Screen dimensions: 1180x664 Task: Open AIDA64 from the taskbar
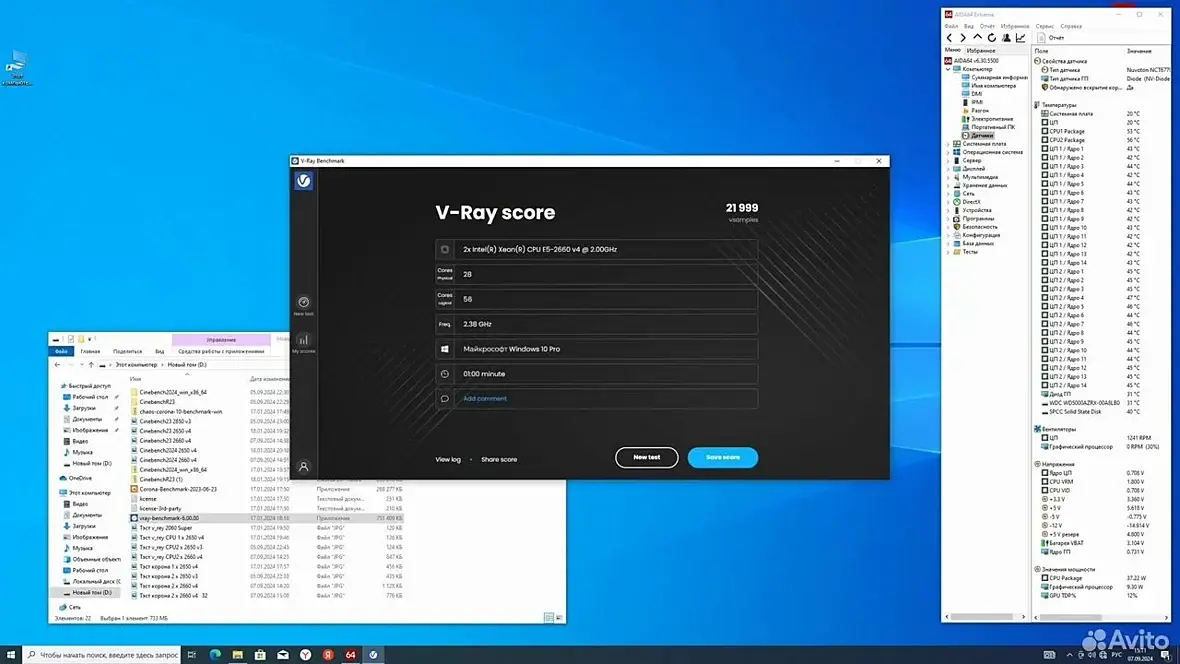coord(351,655)
